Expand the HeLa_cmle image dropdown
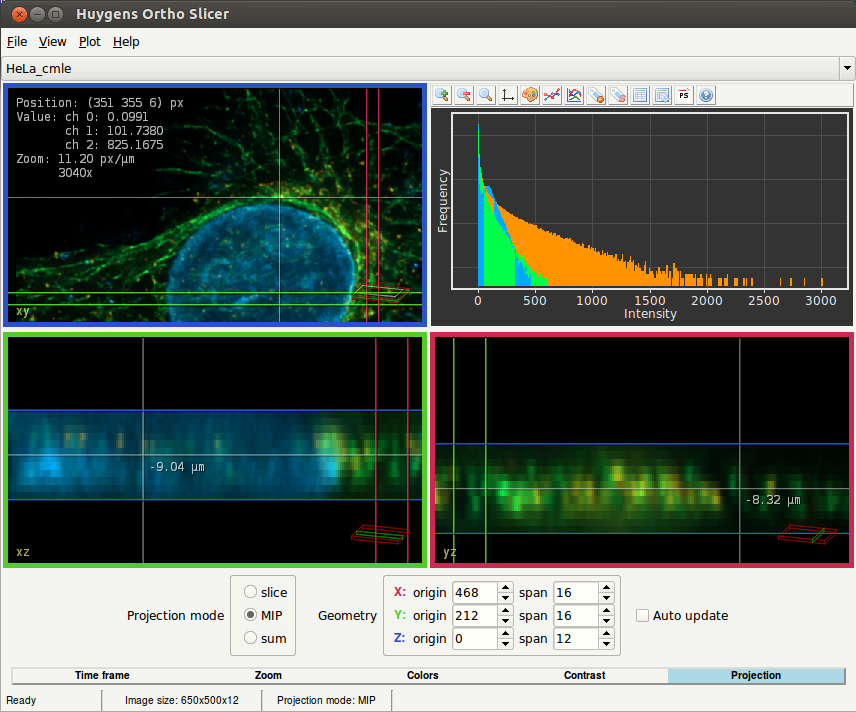The width and height of the screenshot is (856, 712). [847, 69]
